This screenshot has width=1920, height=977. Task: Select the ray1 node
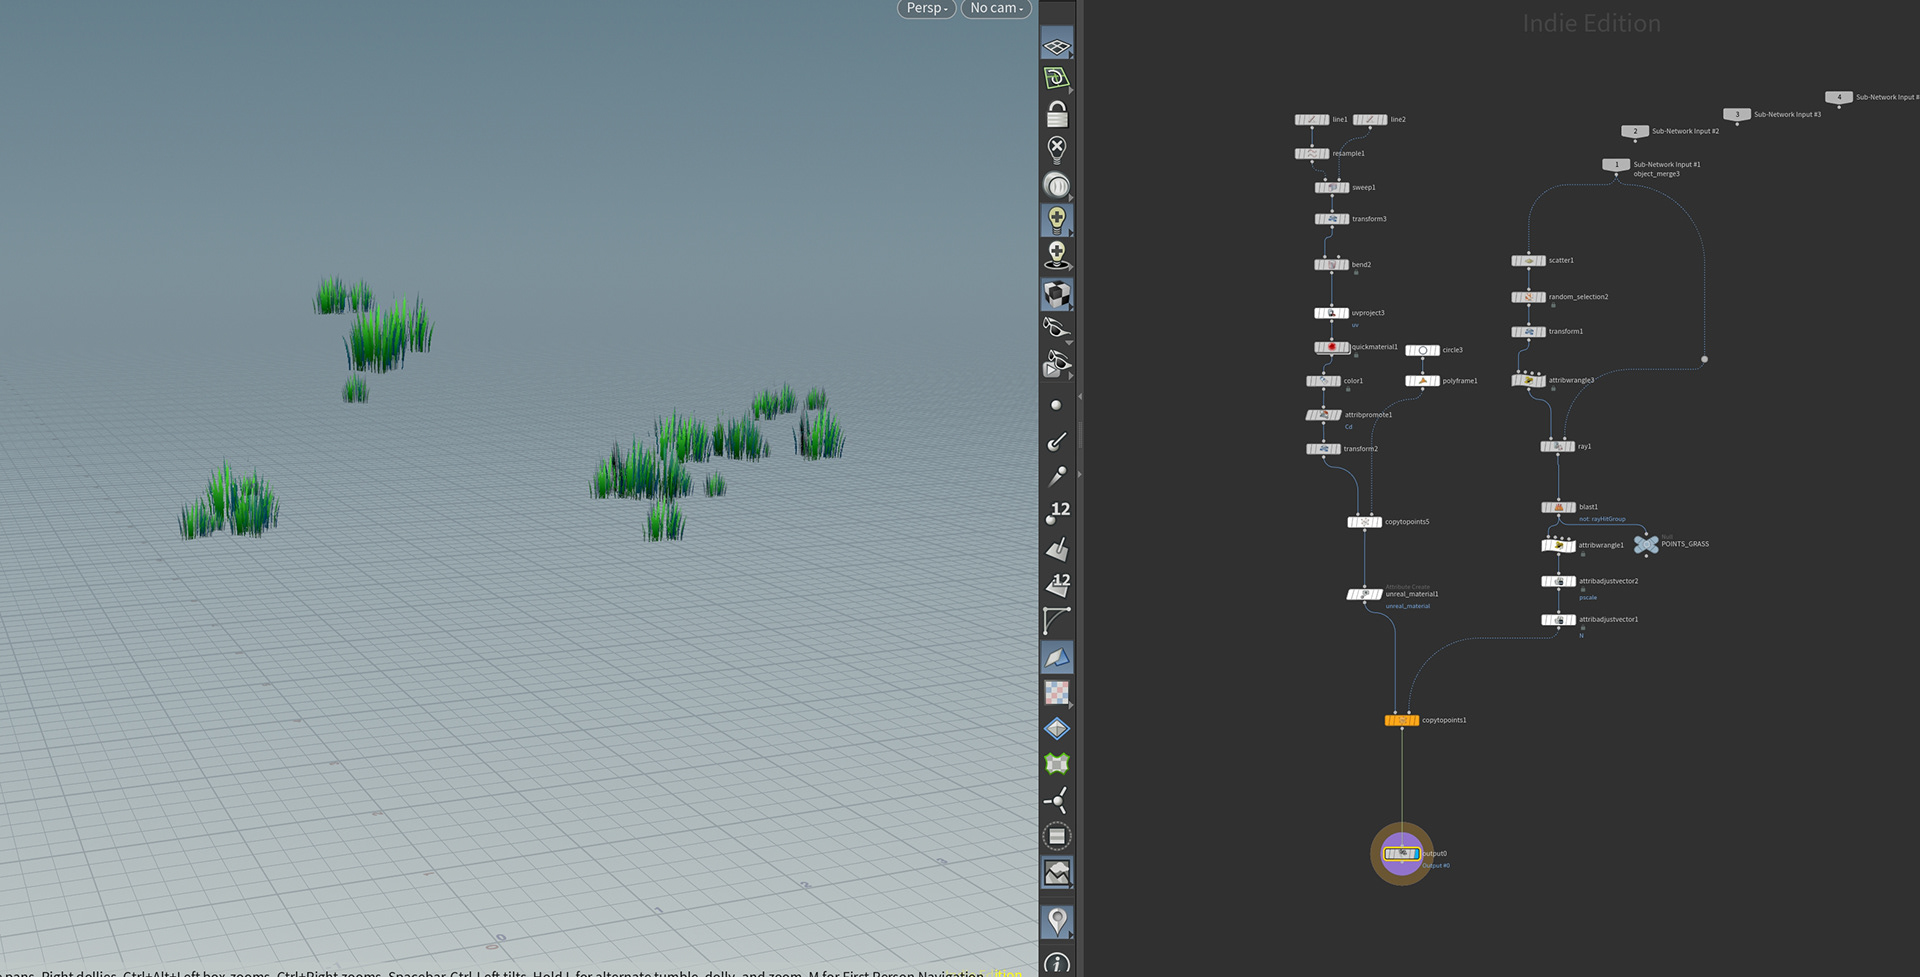(x=1557, y=447)
